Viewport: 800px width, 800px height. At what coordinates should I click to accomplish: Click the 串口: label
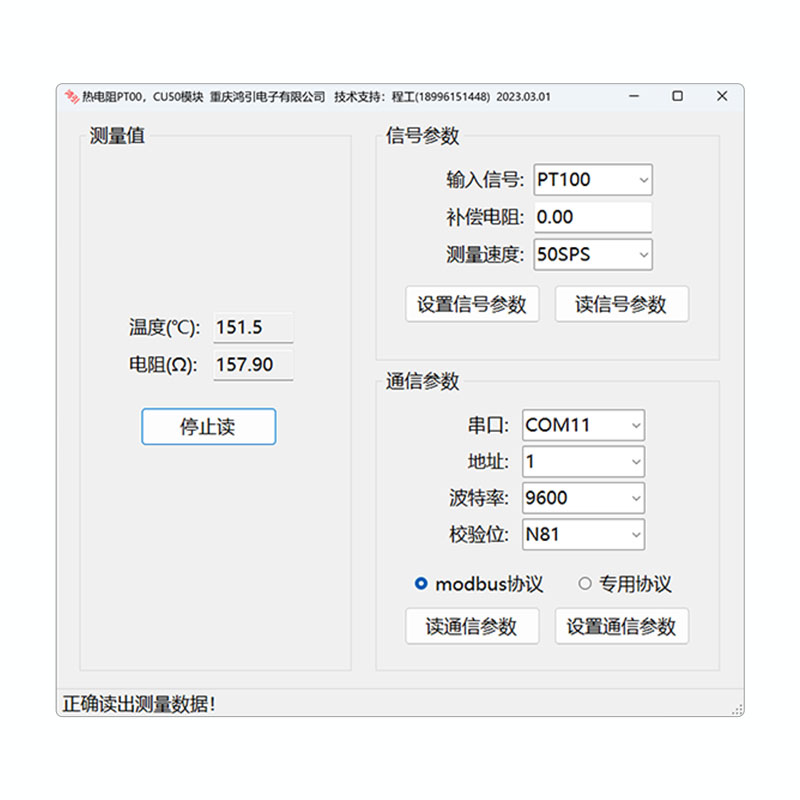[488, 425]
